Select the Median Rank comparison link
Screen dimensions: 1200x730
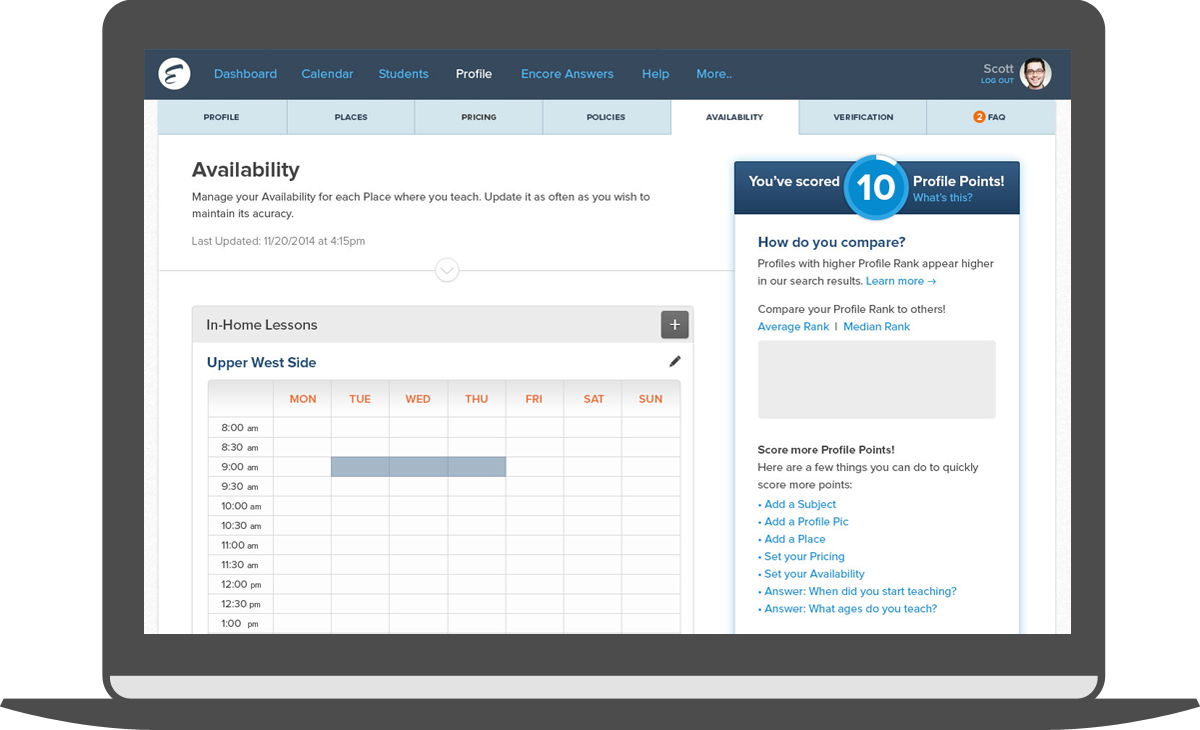point(876,327)
